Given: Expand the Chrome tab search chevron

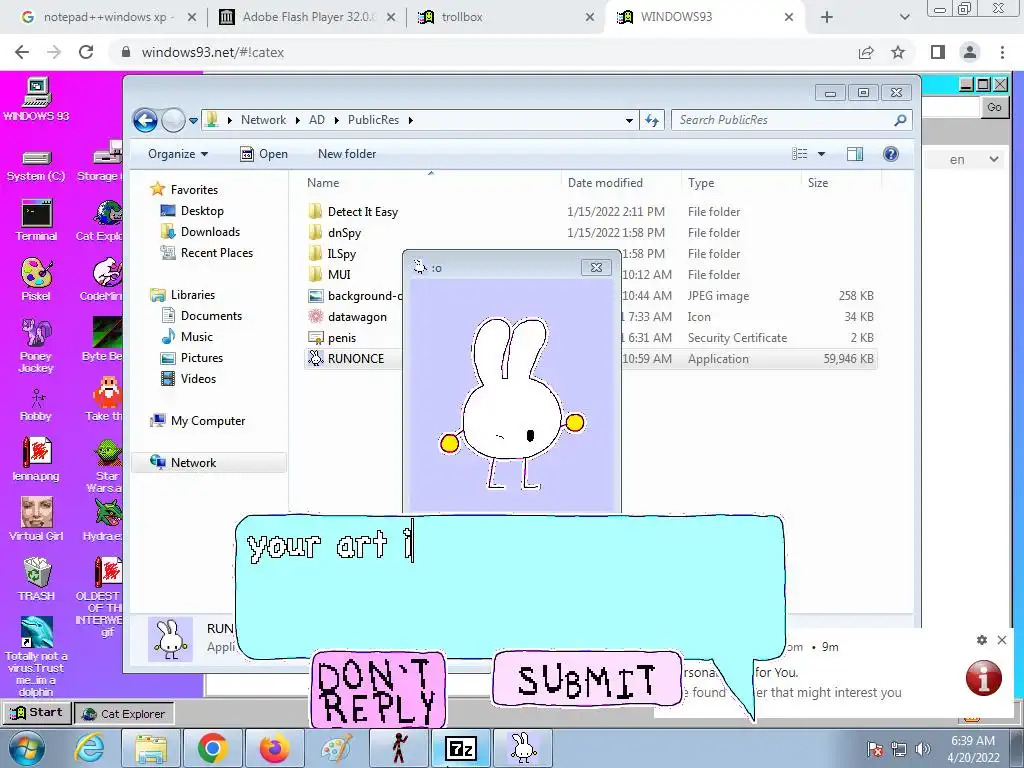Looking at the screenshot, I should point(904,17).
